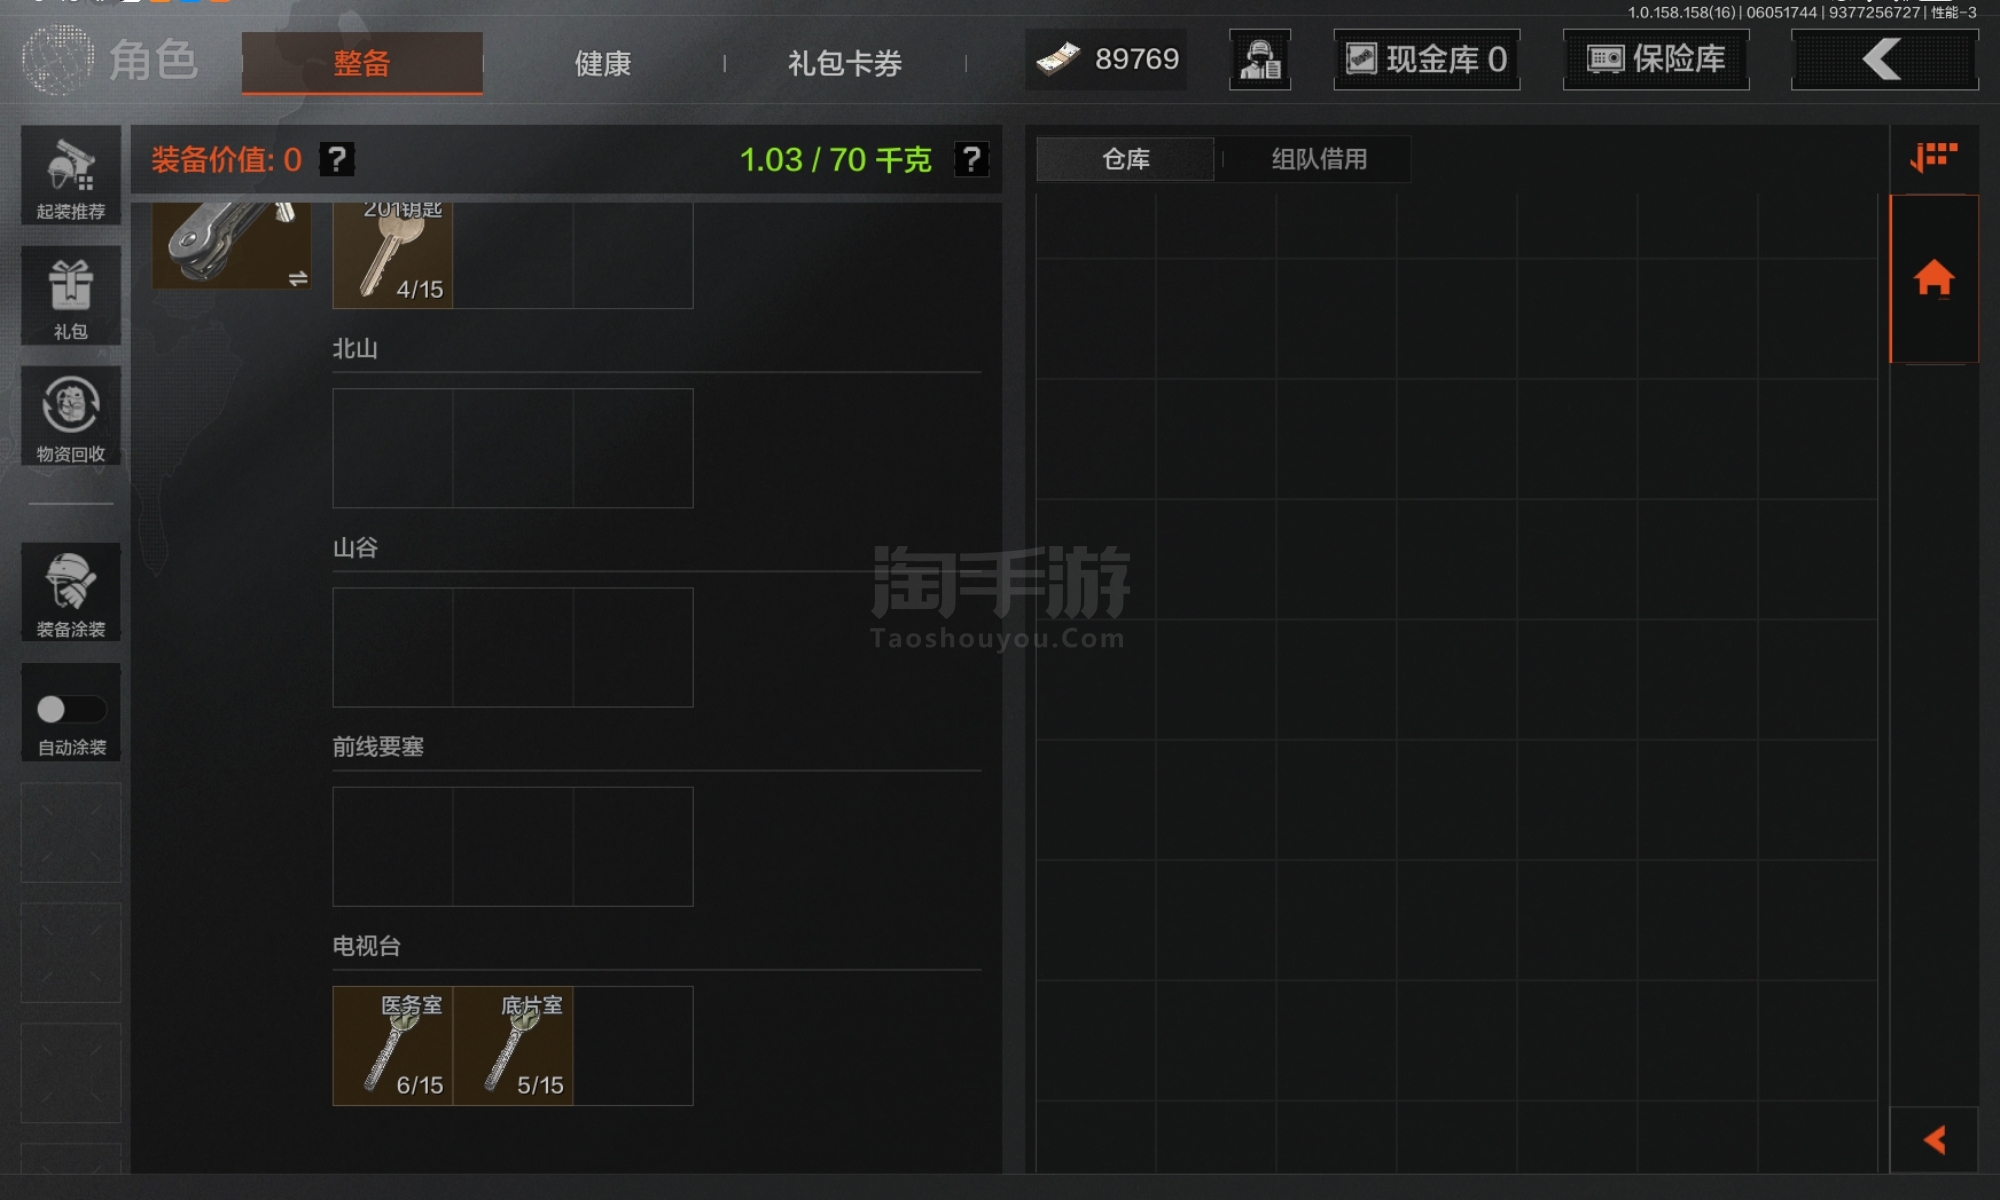Image resolution: width=2000 pixels, height=1200 pixels.
Task: Click the swap arrows on the key holder
Action: [x=297, y=278]
